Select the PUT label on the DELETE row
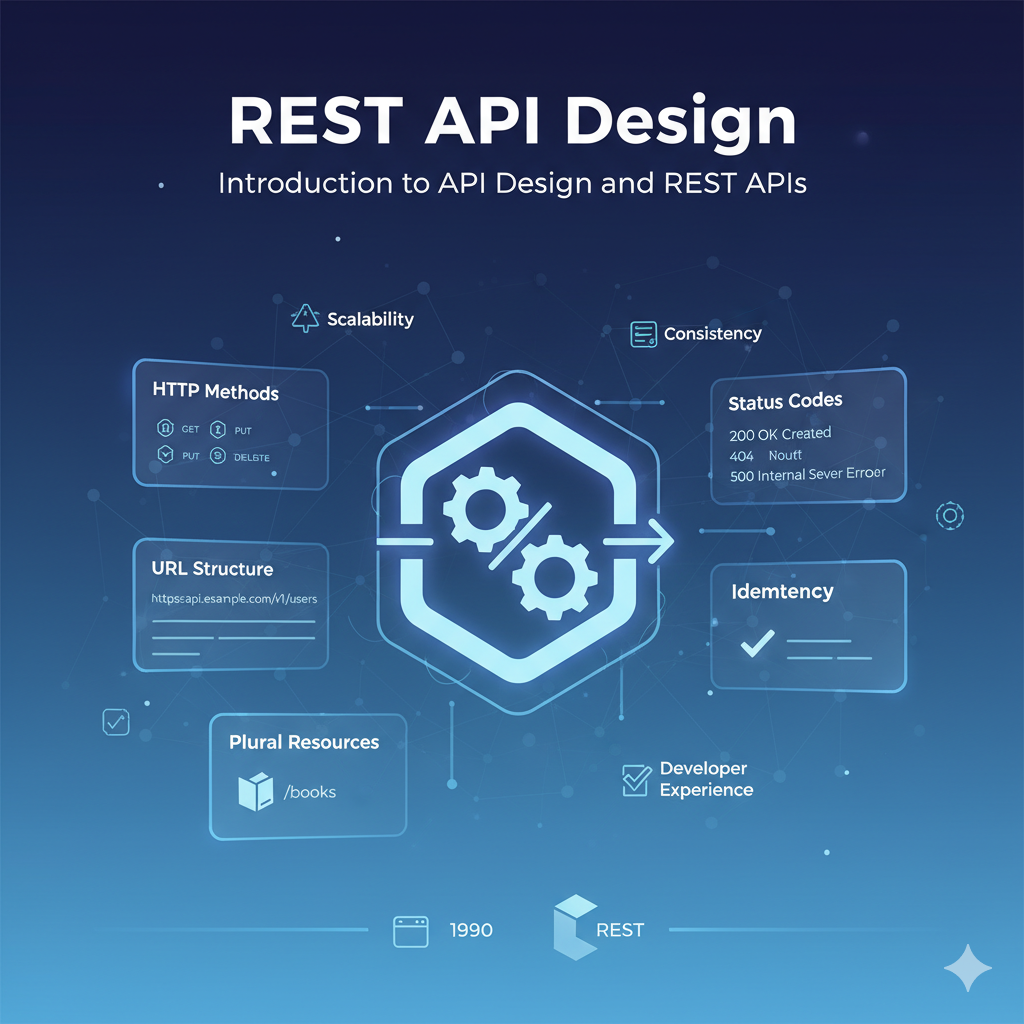This screenshot has width=1024, height=1024. click(191, 456)
